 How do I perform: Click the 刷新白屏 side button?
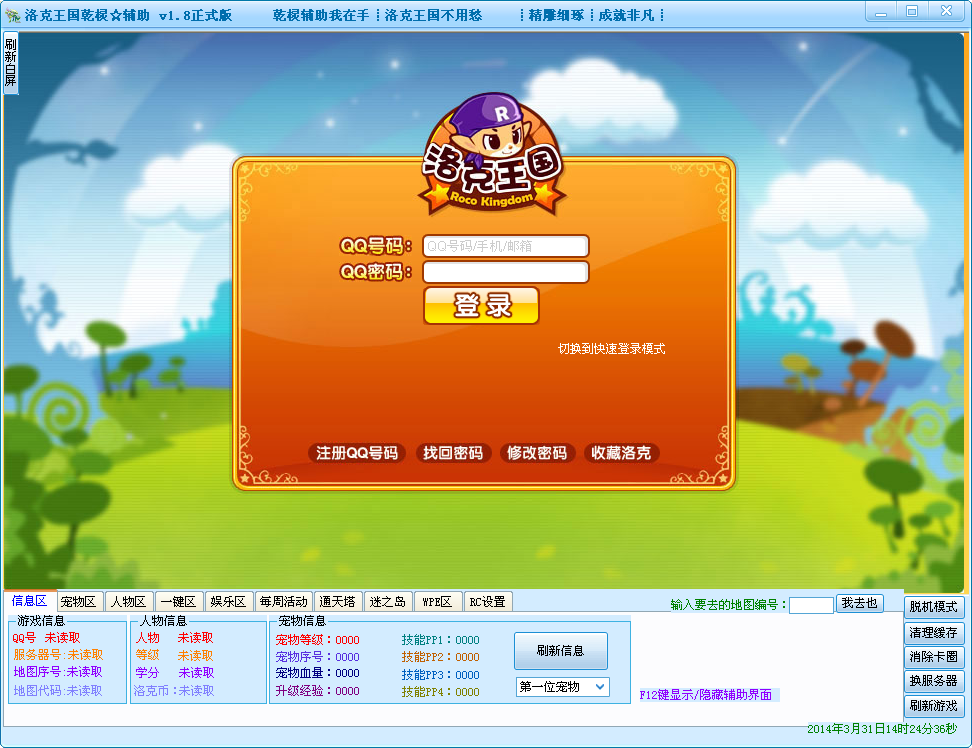click(x=11, y=63)
